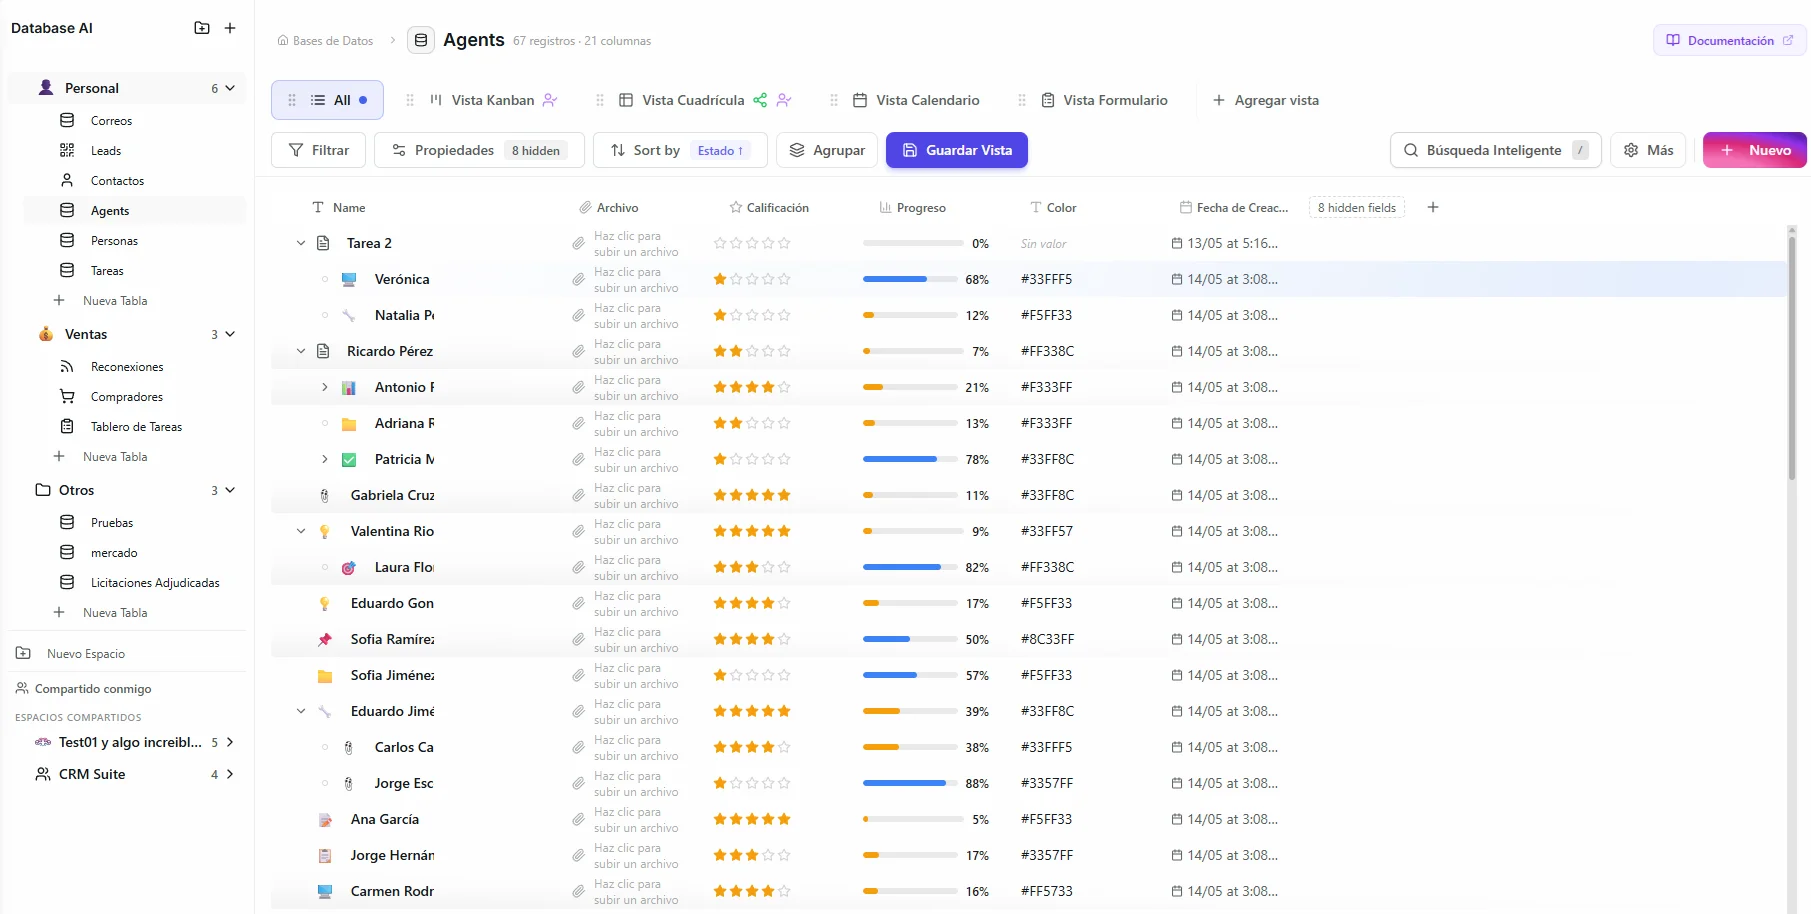
Task: Expand the Patricia row children
Action: click(325, 459)
